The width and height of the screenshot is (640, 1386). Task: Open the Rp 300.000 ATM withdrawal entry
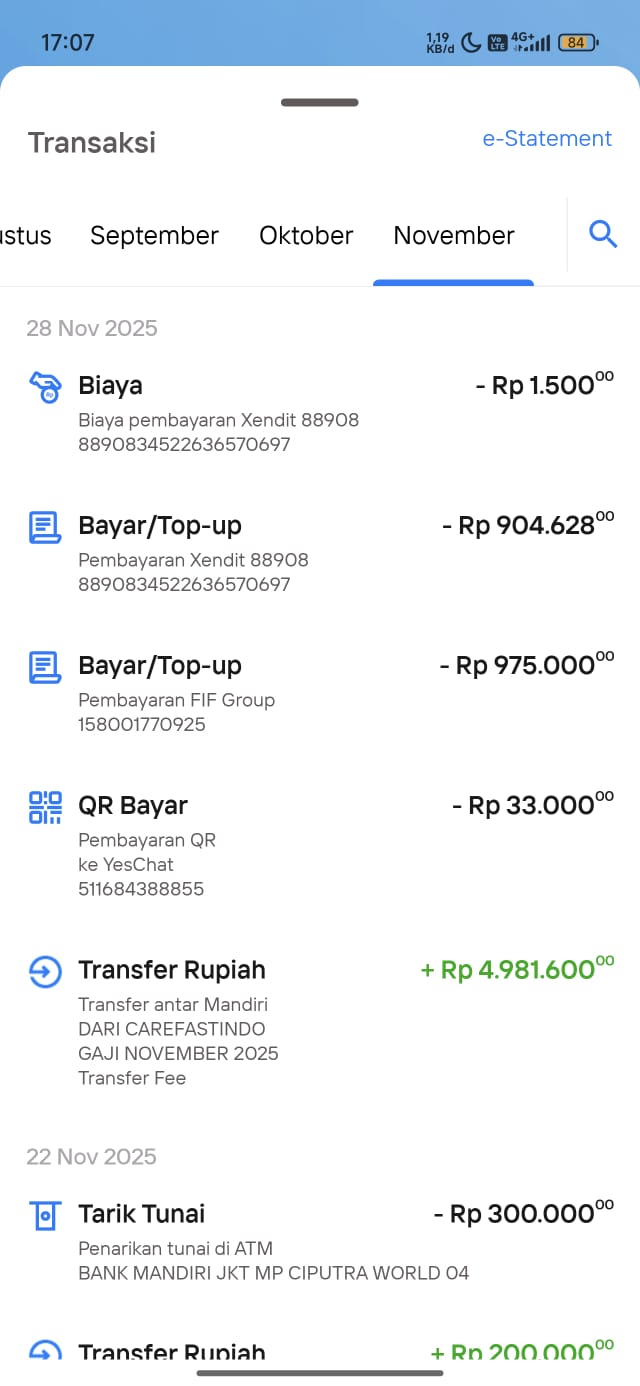[x=320, y=1241]
